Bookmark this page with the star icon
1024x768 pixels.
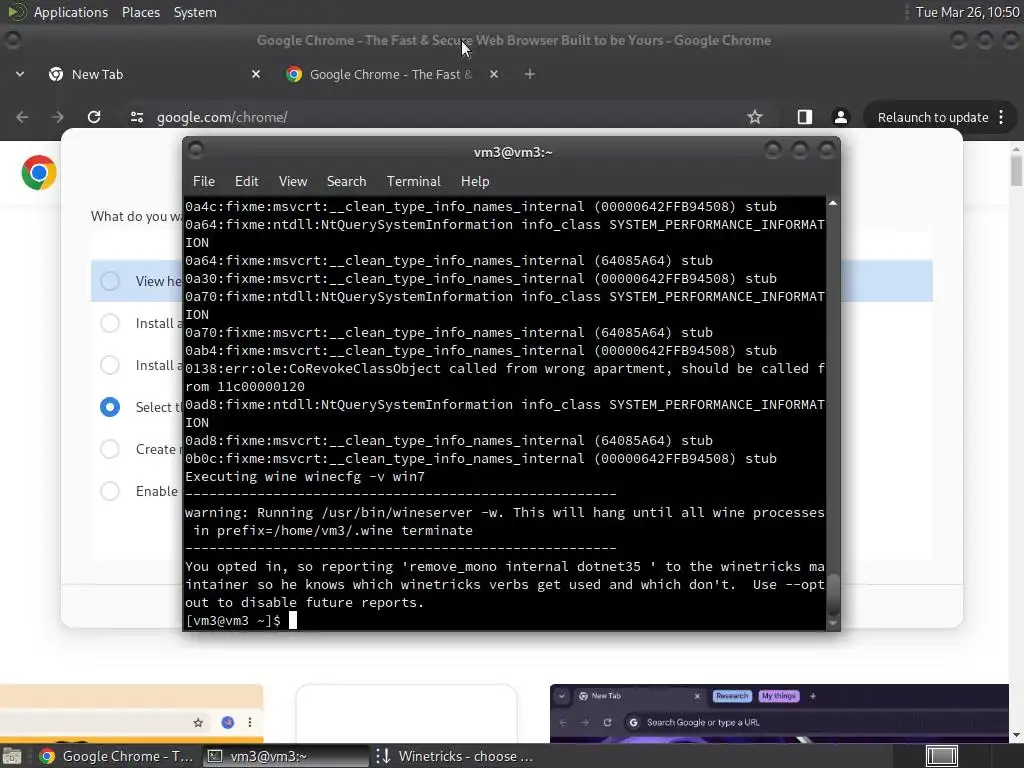tap(755, 117)
